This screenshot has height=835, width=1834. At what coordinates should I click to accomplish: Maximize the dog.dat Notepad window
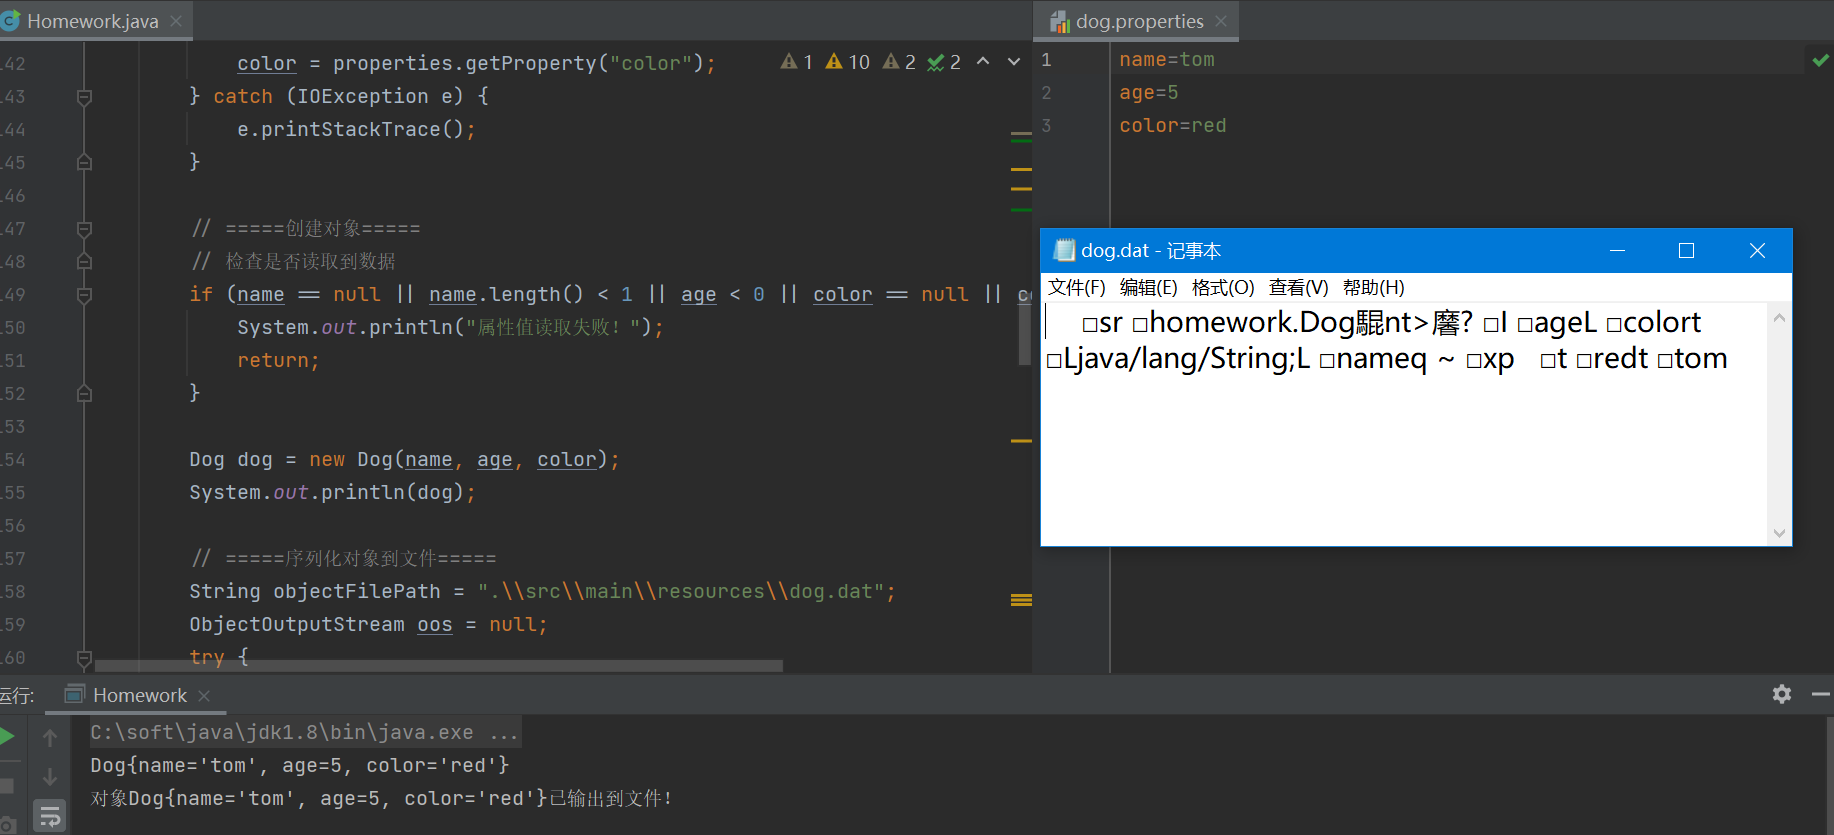[1686, 250]
